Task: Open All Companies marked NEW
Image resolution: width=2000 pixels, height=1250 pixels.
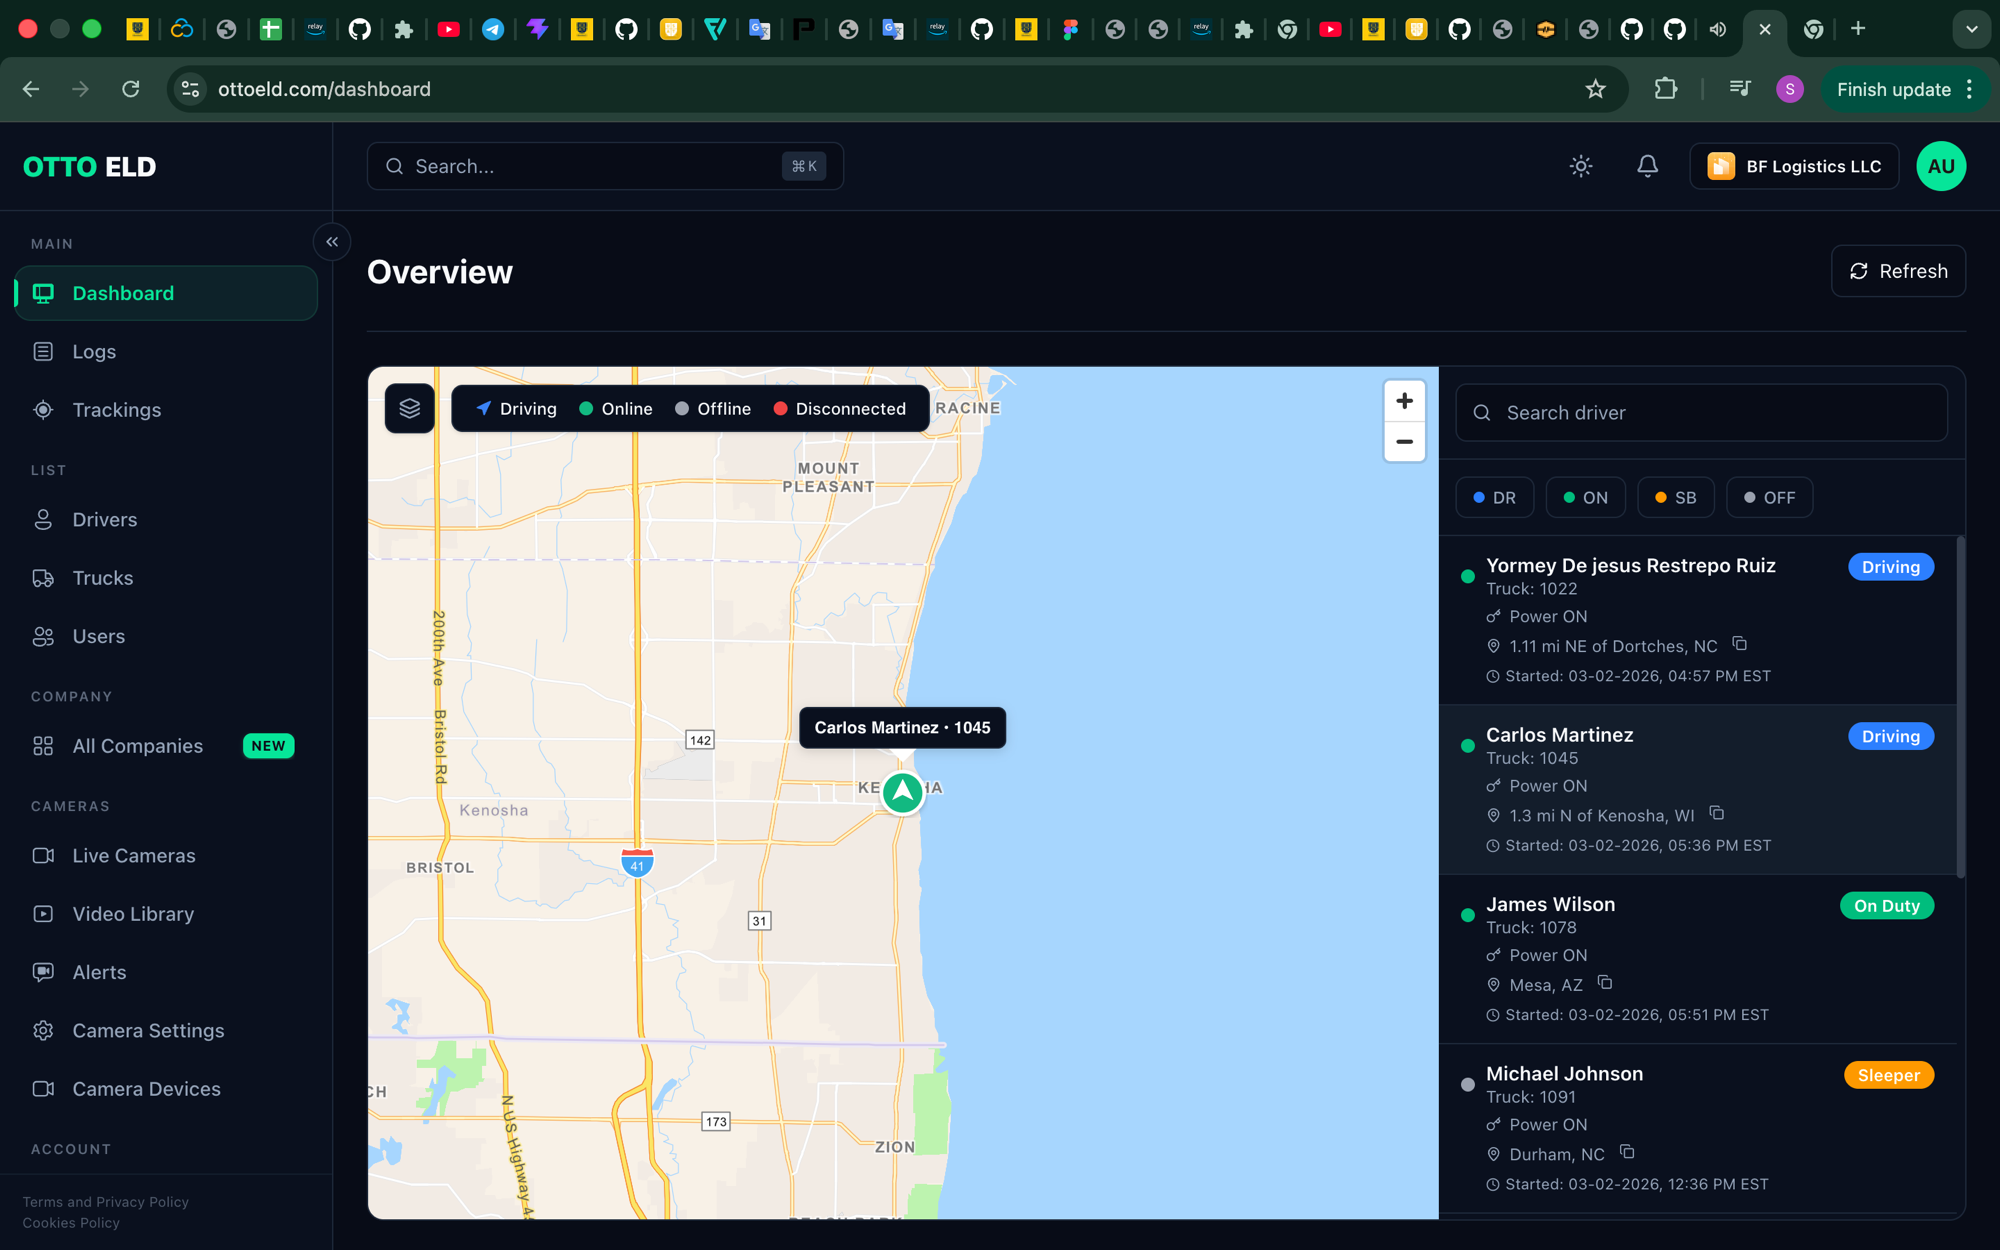Action: (x=137, y=745)
